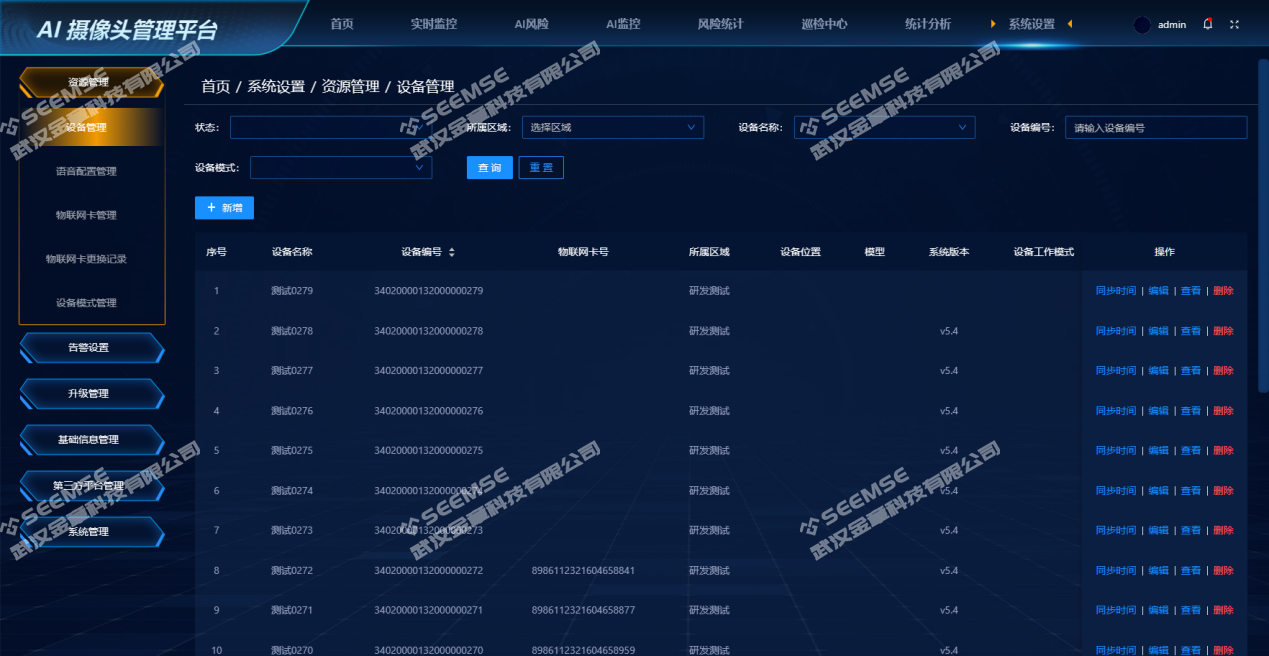Click 同步时间 for device 测试0279
This screenshot has width=1269, height=656.
(1115, 291)
